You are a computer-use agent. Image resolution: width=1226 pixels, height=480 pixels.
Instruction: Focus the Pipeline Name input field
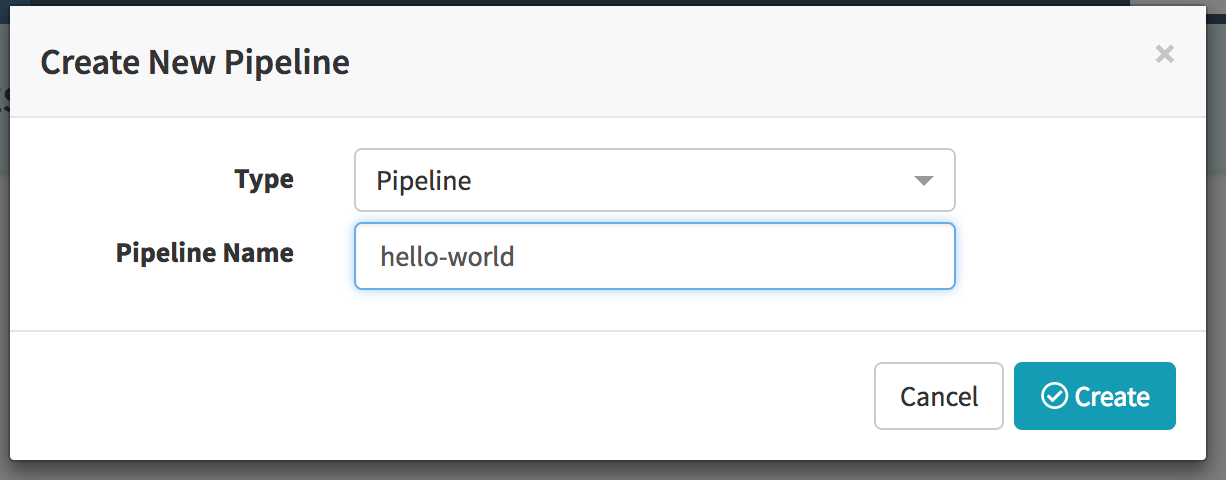(655, 256)
